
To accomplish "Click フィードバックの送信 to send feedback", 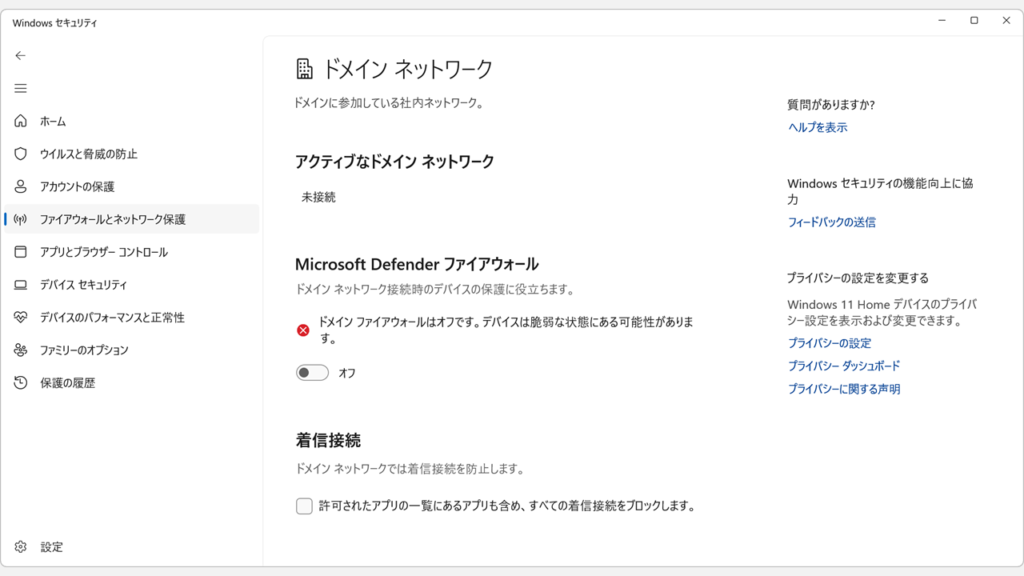I will pos(831,222).
